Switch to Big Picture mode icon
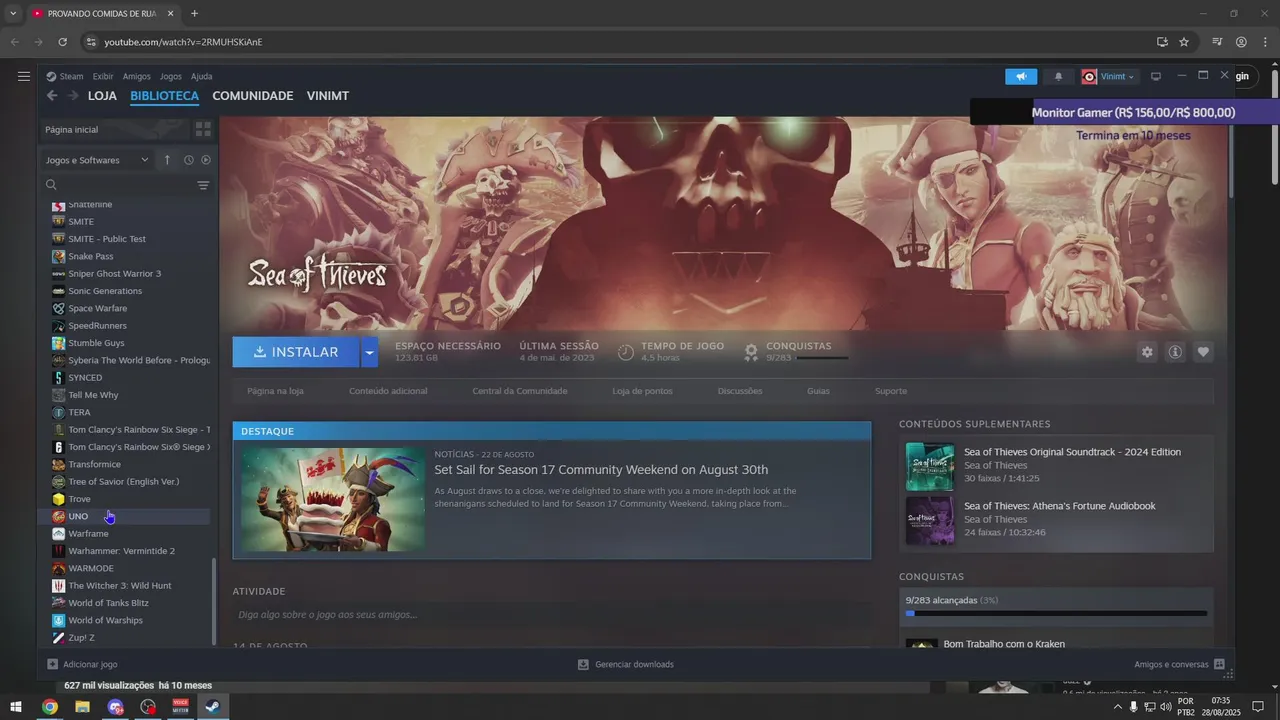 (1156, 77)
